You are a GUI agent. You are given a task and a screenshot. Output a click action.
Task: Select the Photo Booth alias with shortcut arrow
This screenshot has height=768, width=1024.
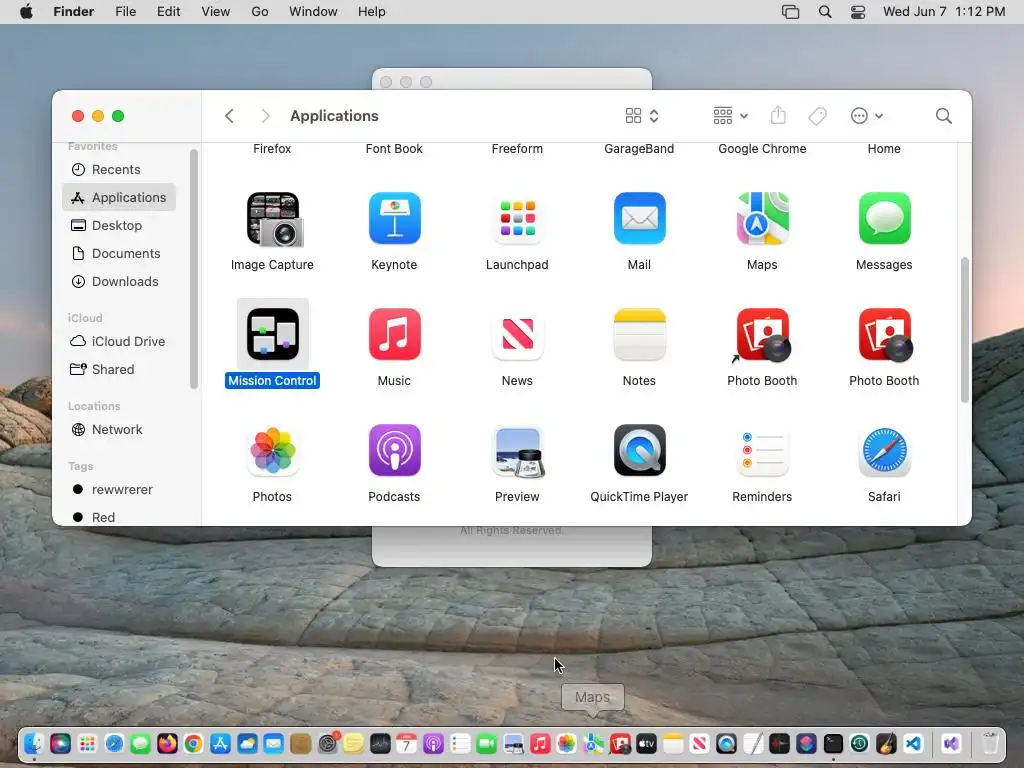[x=762, y=335]
